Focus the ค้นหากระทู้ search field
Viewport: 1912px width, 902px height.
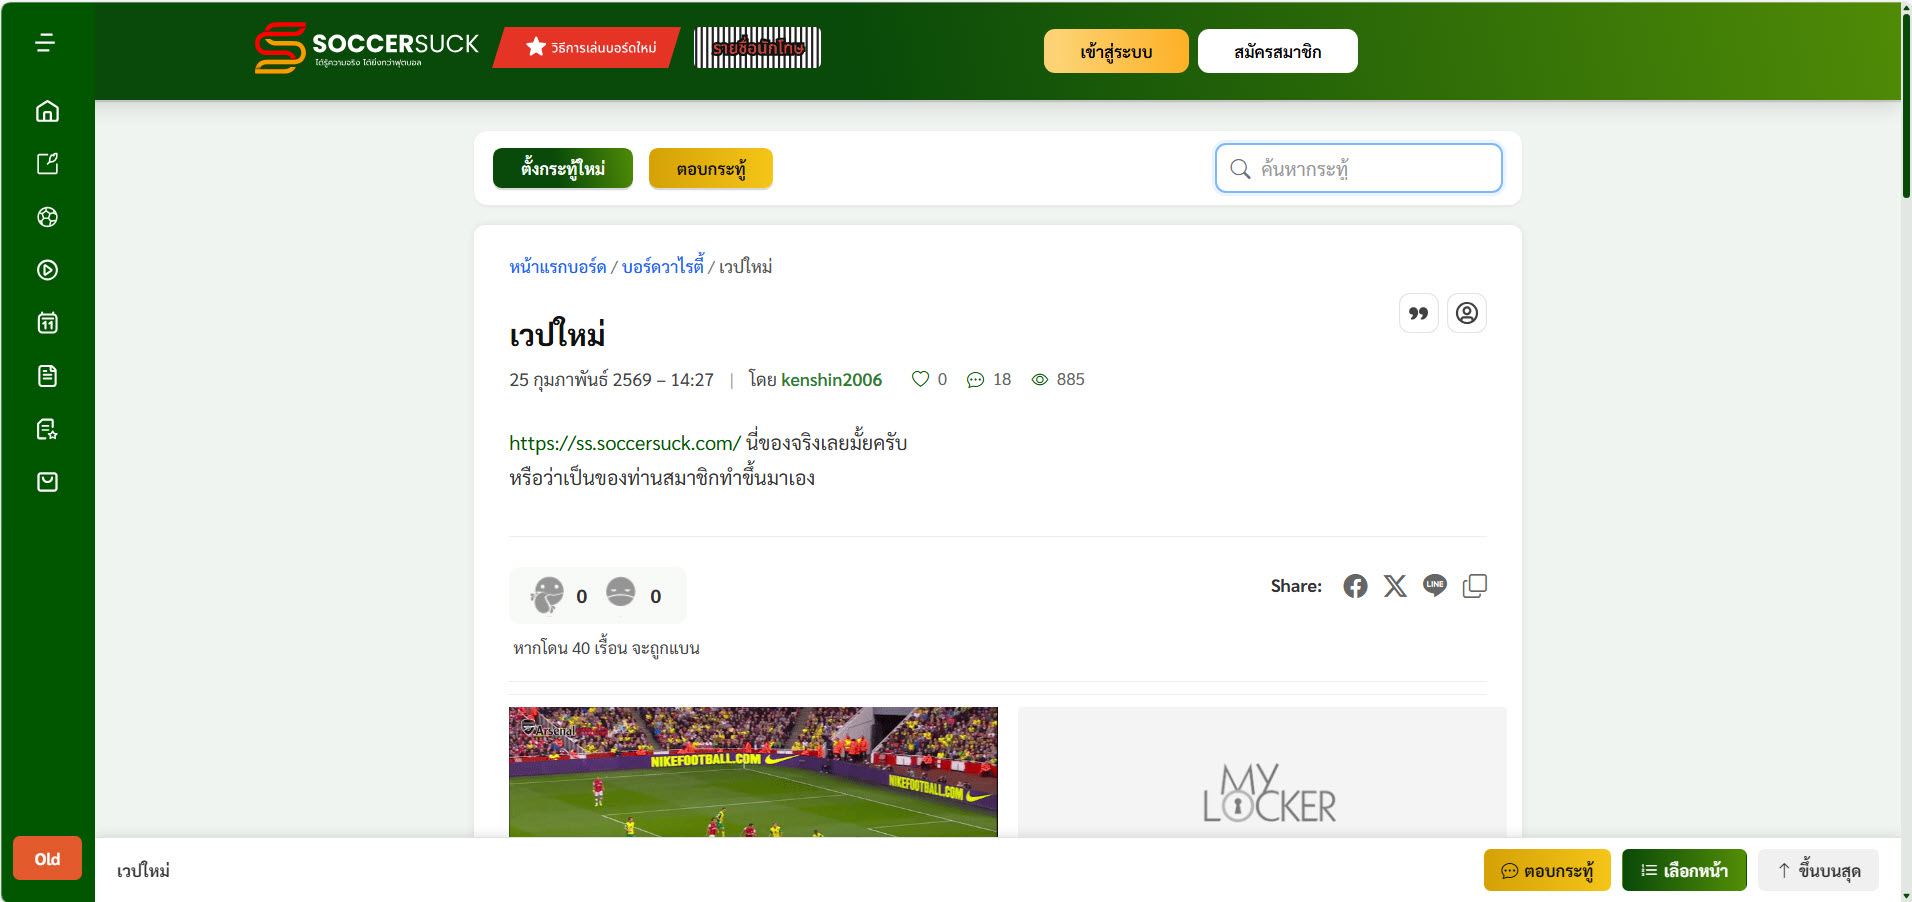[x=1358, y=168]
